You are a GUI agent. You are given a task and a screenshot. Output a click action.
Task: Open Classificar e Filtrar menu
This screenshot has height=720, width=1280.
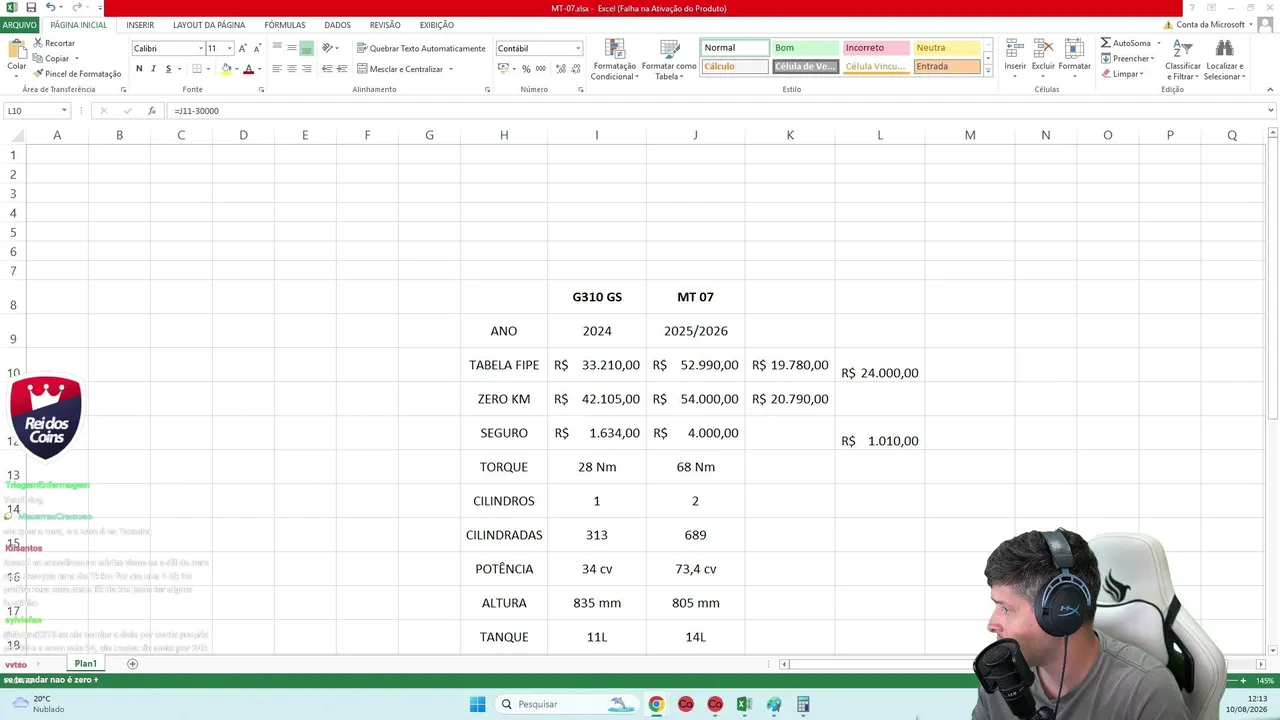coord(1183,60)
